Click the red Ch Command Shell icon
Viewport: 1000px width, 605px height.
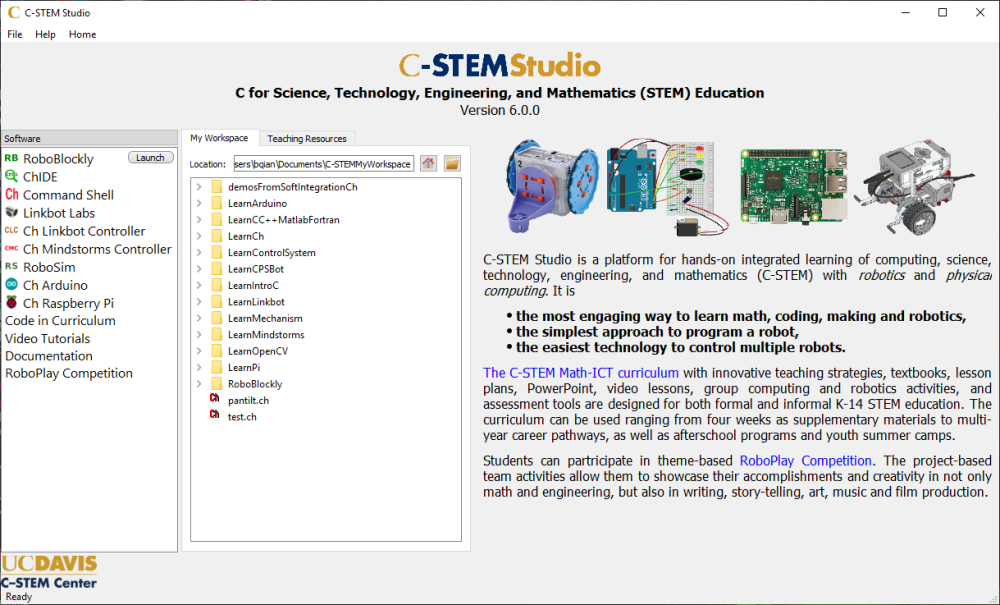pos(11,194)
